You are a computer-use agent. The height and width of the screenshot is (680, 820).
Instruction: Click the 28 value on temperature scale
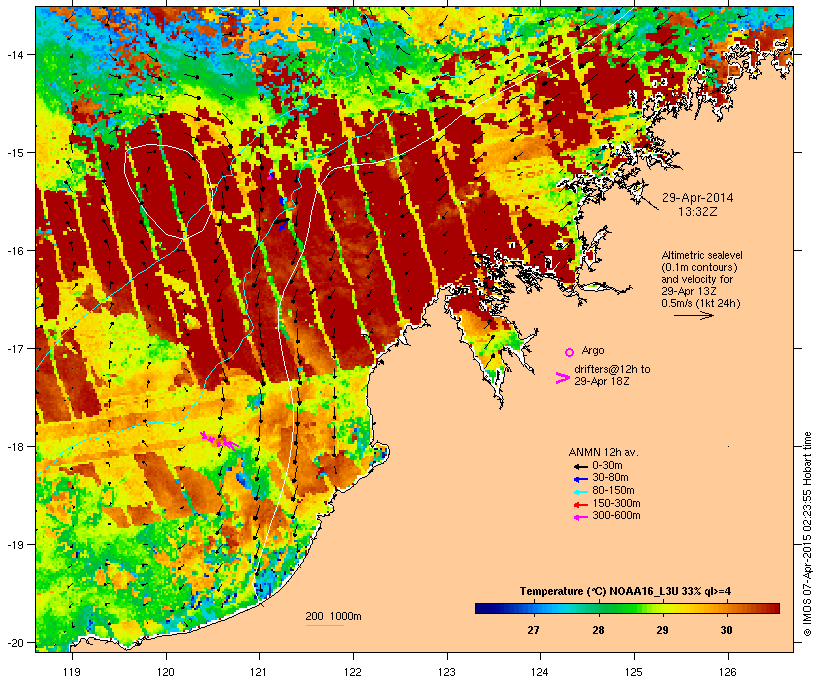coord(598,630)
